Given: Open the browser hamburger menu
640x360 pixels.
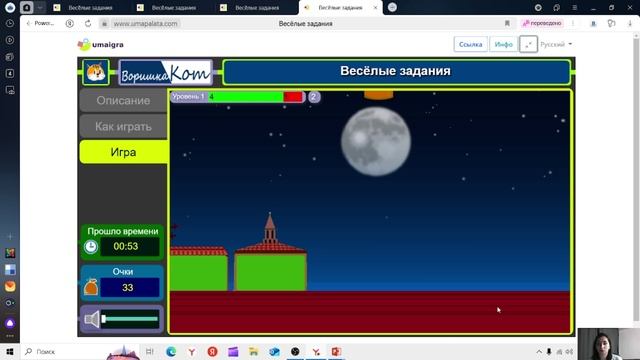Looking at the screenshot, I should pyautogui.click(x=574, y=7).
